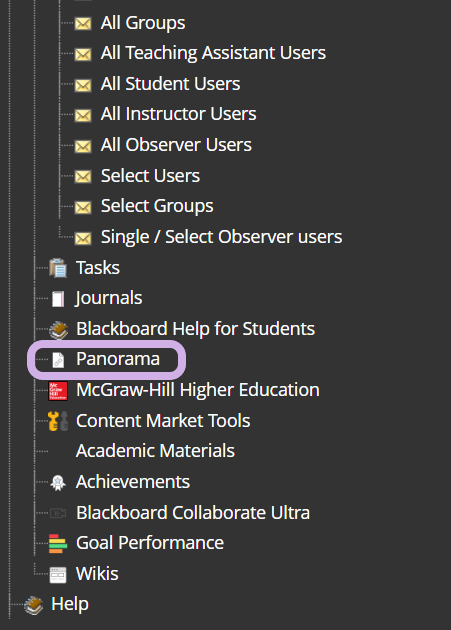Click the Tasks clipboard icon
This screenshot has height=630, width=451.
(58, 268)
